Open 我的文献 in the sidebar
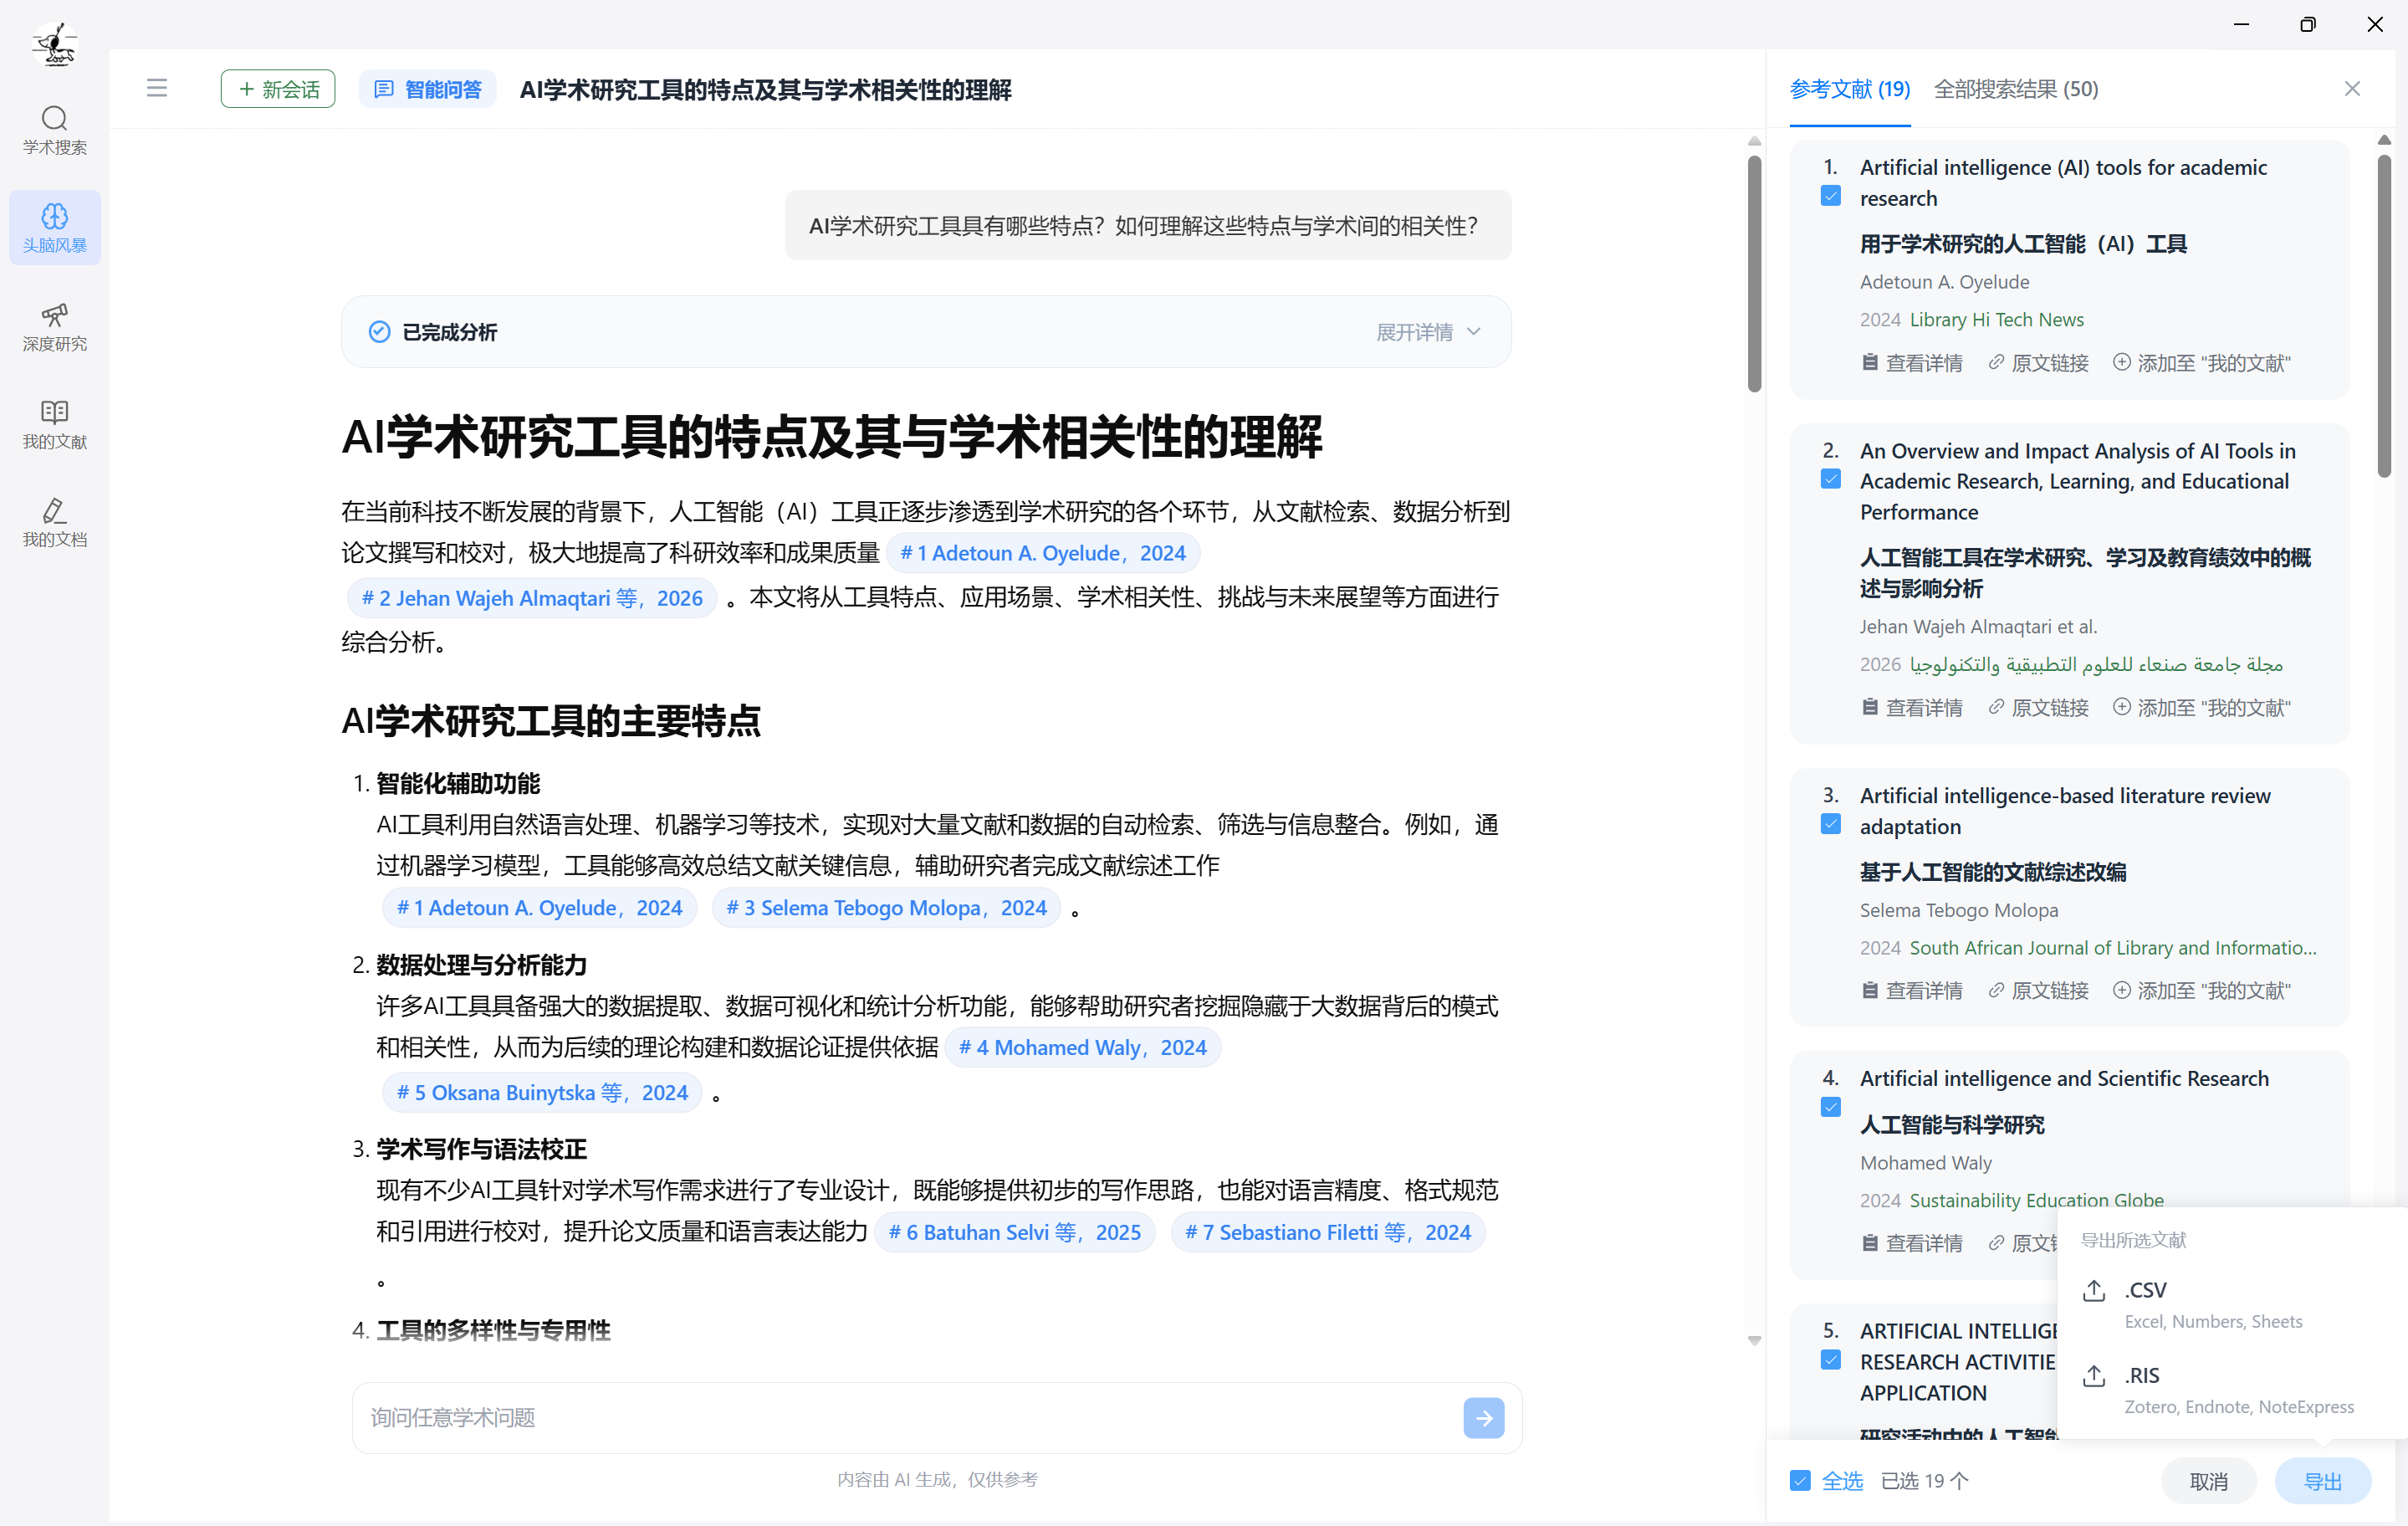The height and width of the screenshot is (1526, 2408). pyautogui.click(x=55, y=425)
